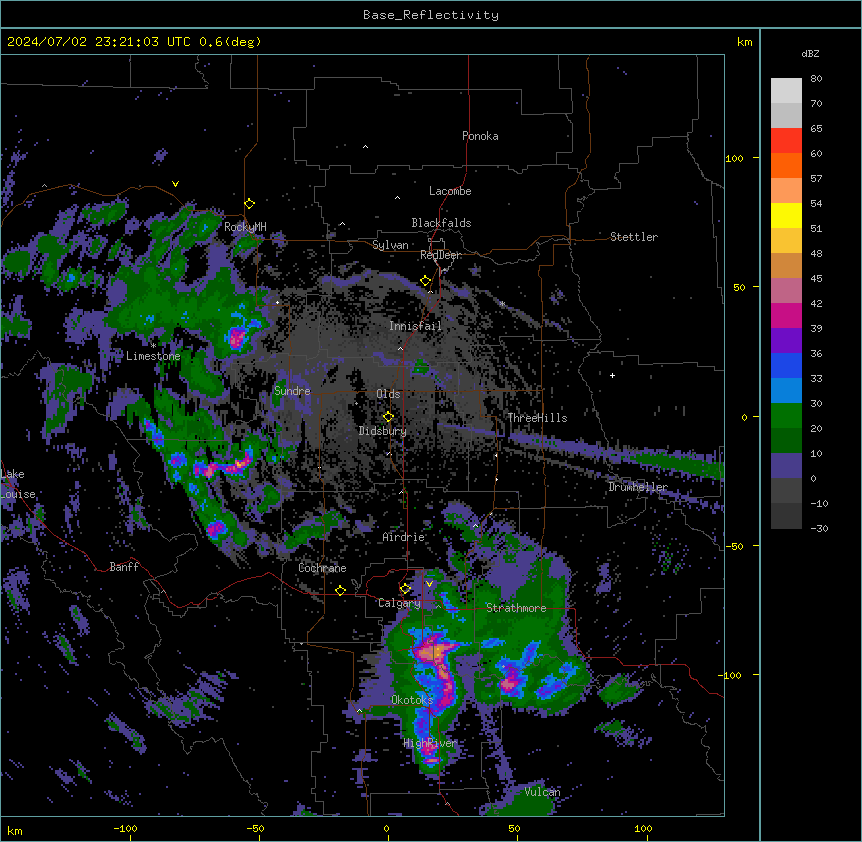Click the RedDeer city label
The image size is (862, 842).
coord(441,255)
